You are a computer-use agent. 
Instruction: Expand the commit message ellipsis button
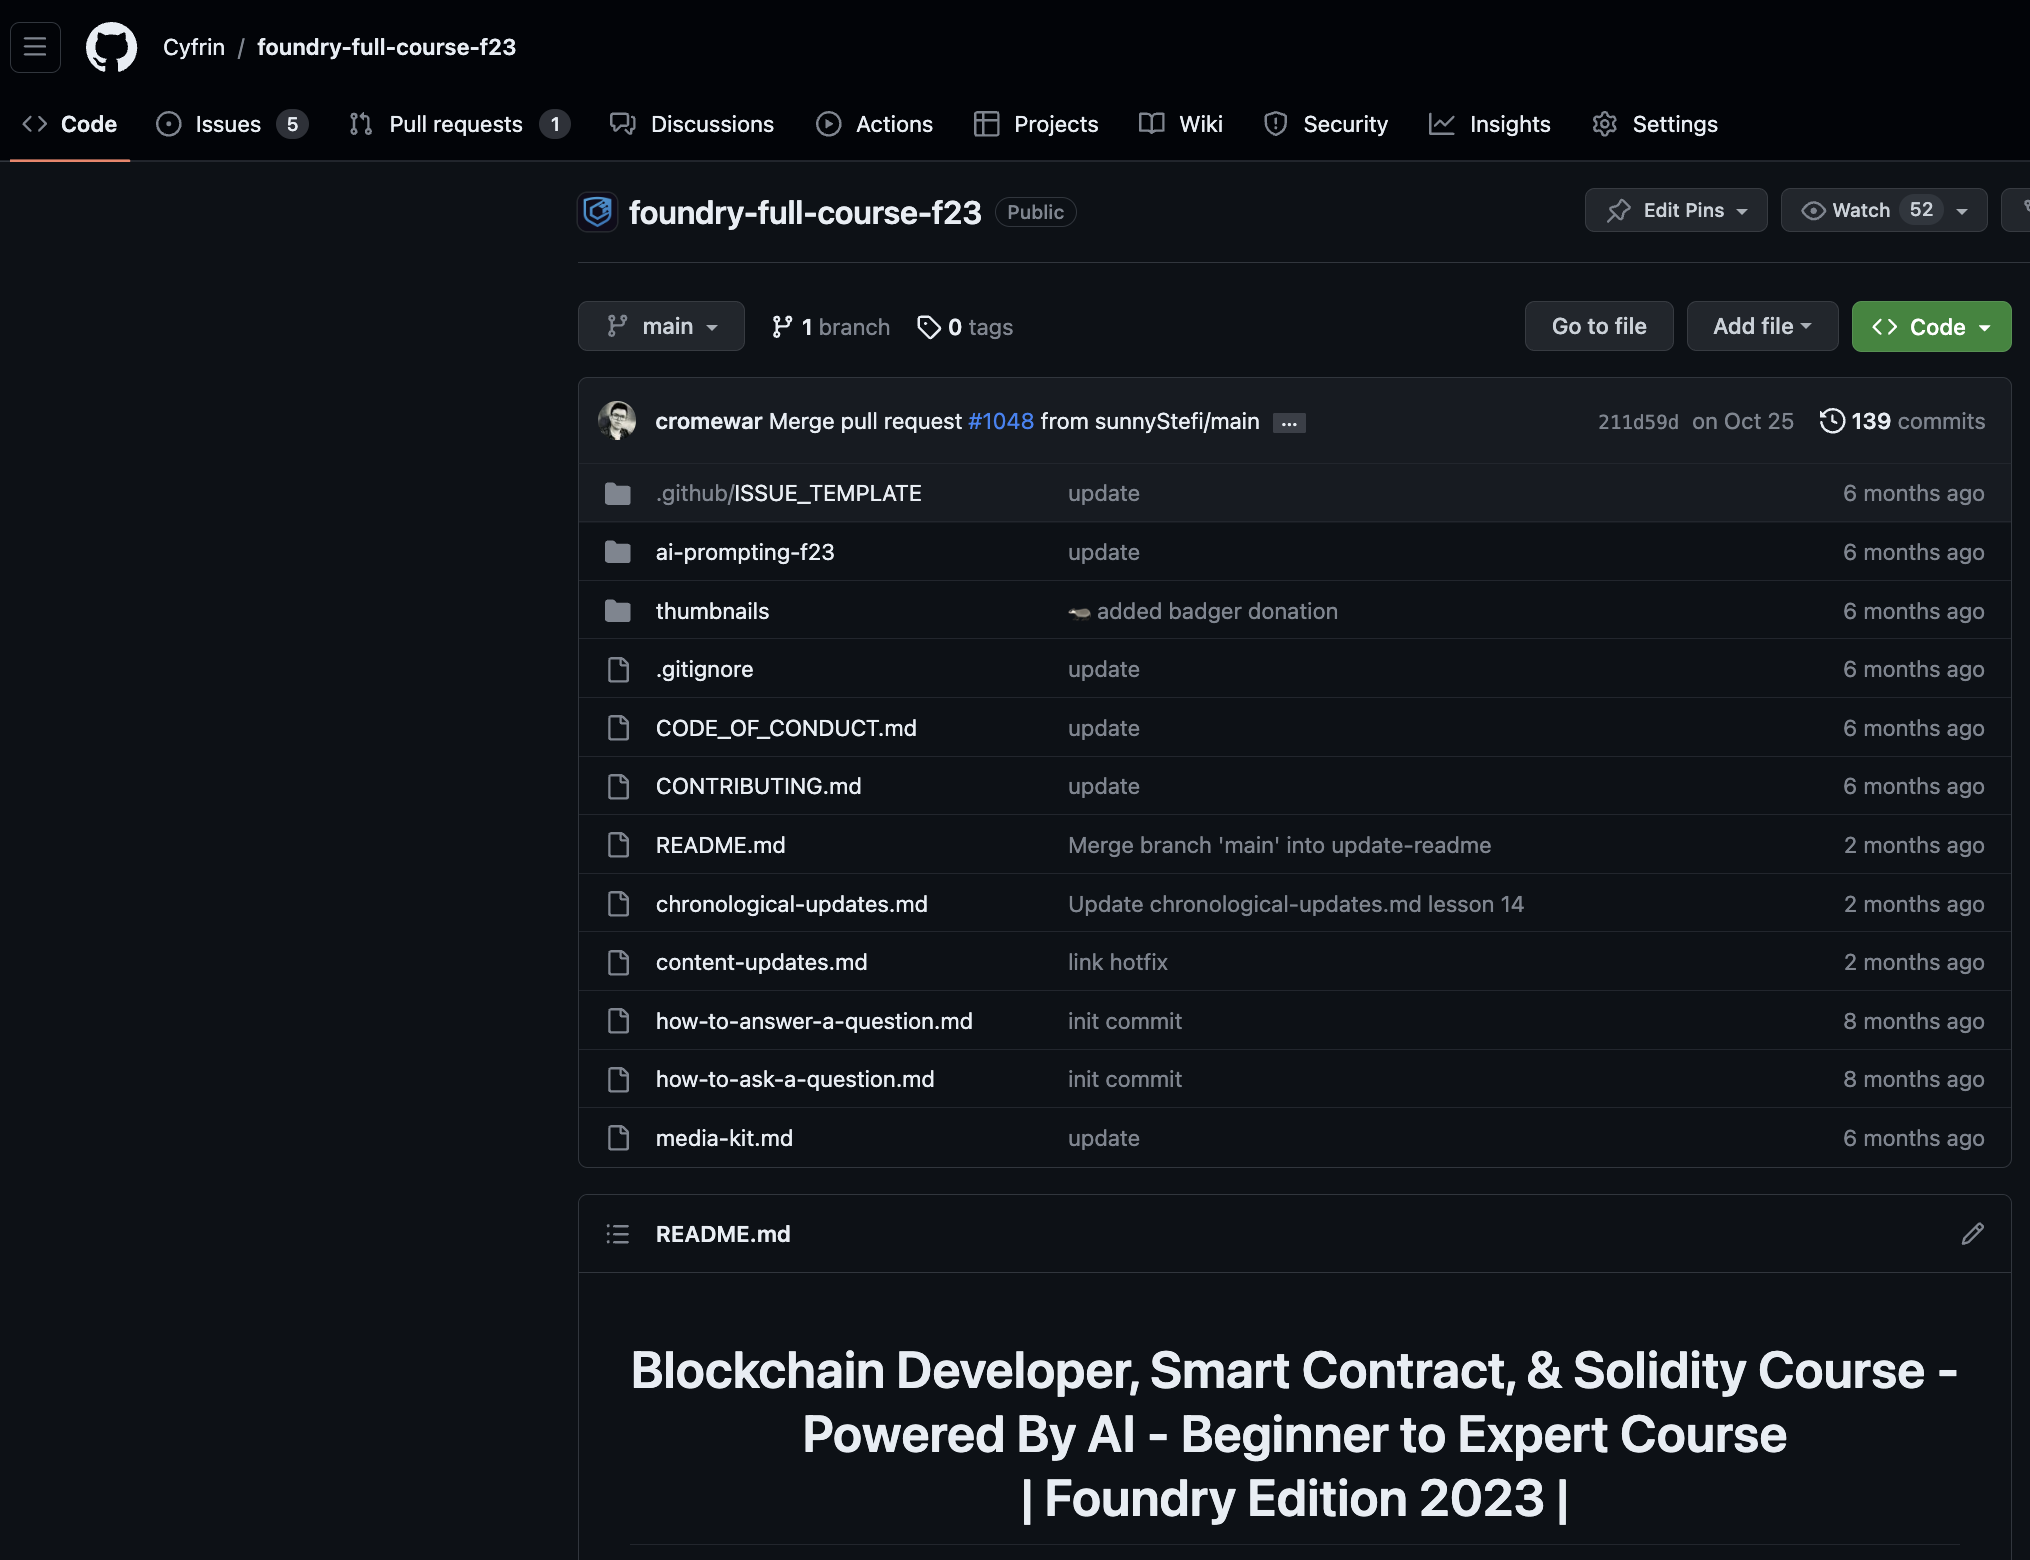pos(1289,423)
